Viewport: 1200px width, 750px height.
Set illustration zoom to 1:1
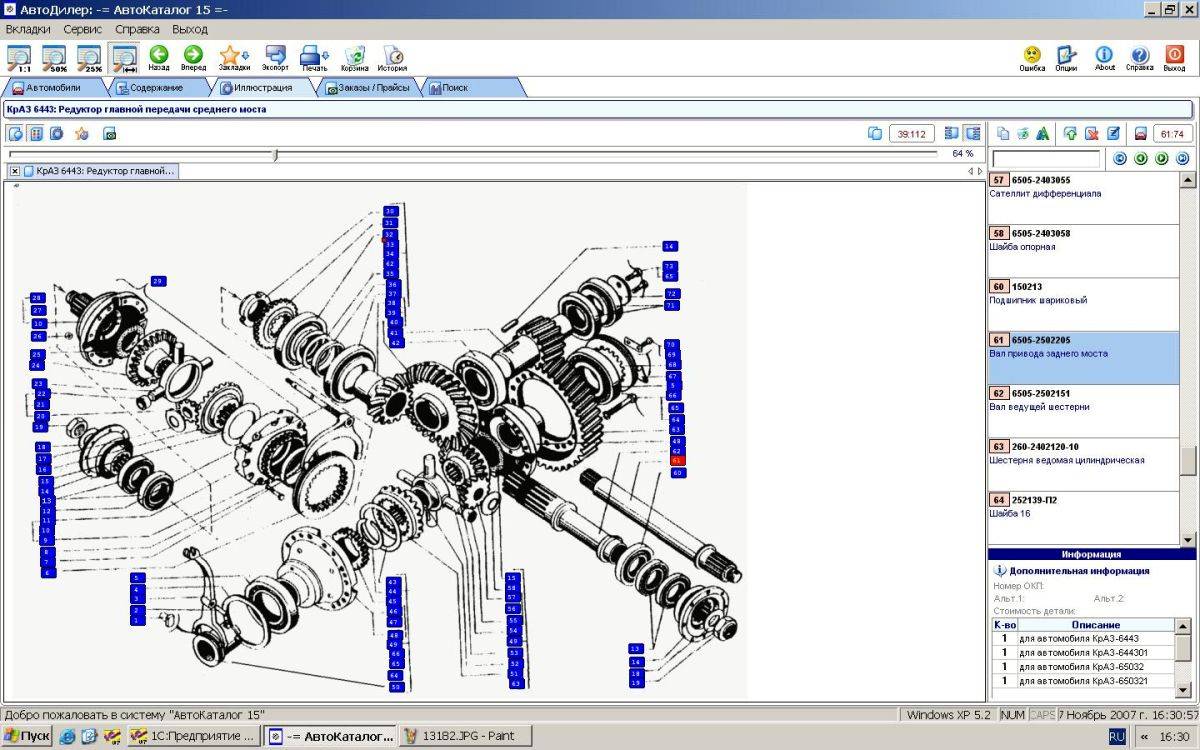pyautogui.click(x=19, y=59)
